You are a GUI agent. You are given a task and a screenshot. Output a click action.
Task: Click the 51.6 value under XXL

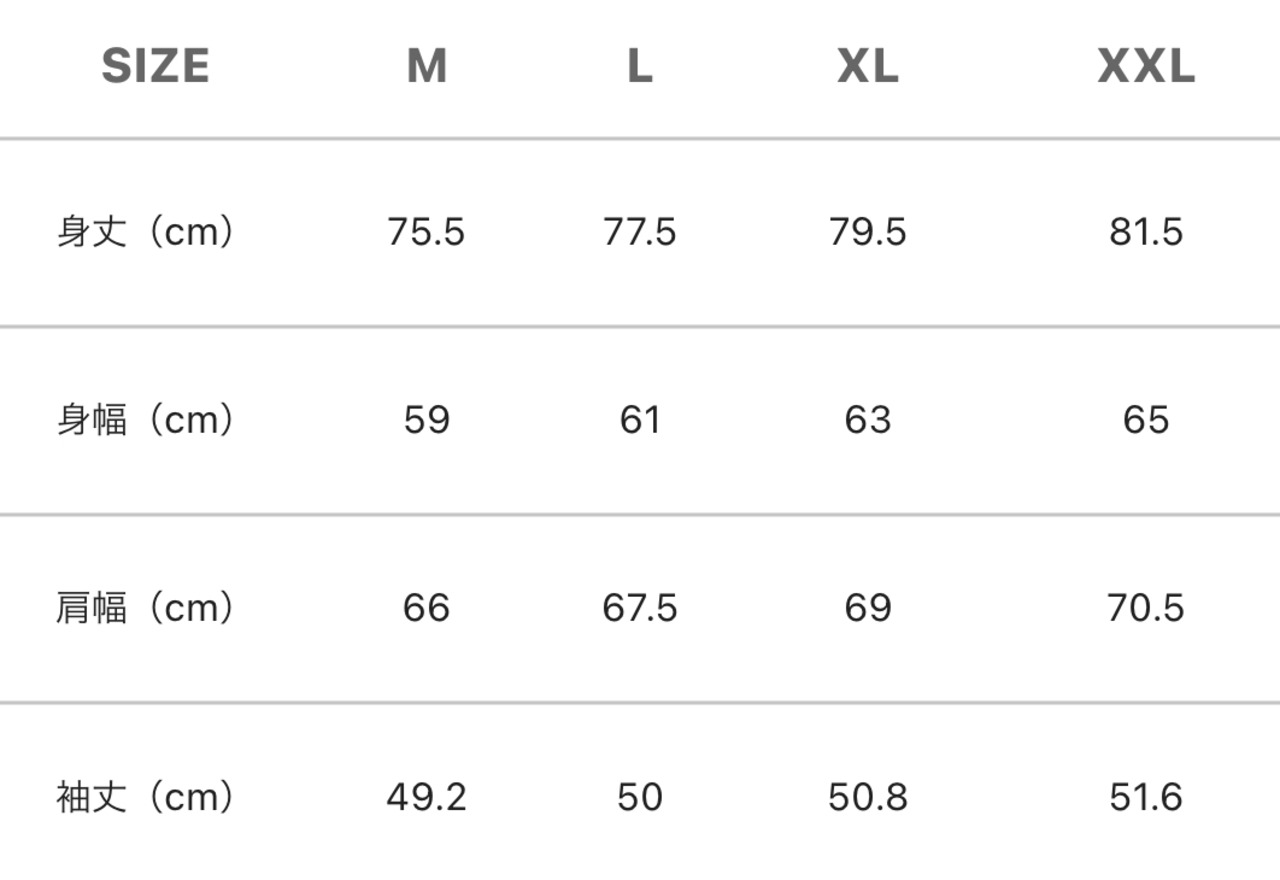(1146, 797)
